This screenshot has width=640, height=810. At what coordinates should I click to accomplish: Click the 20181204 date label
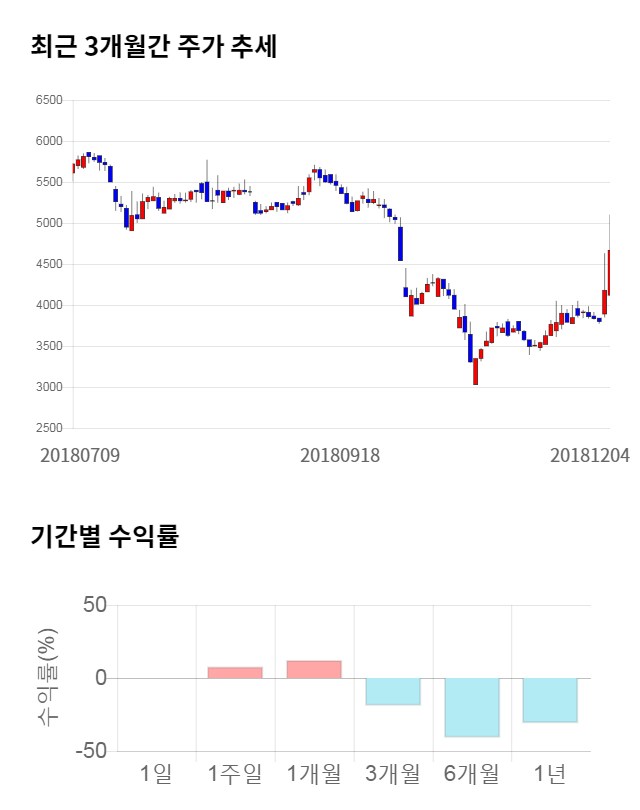(590, 455)
